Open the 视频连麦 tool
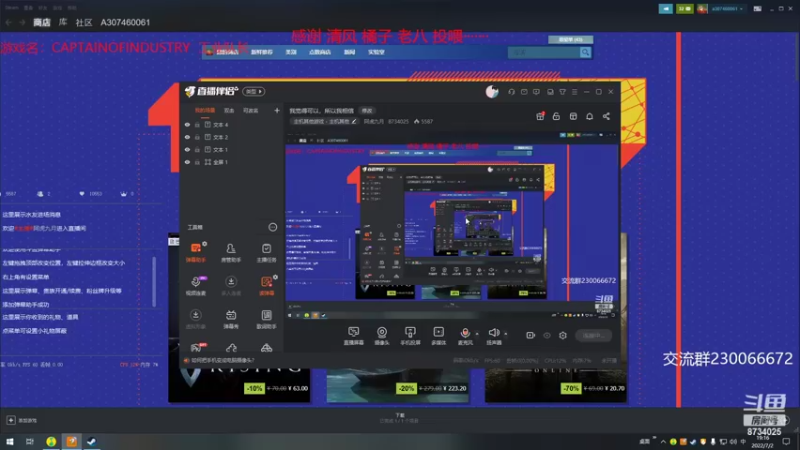 [196, 286]
